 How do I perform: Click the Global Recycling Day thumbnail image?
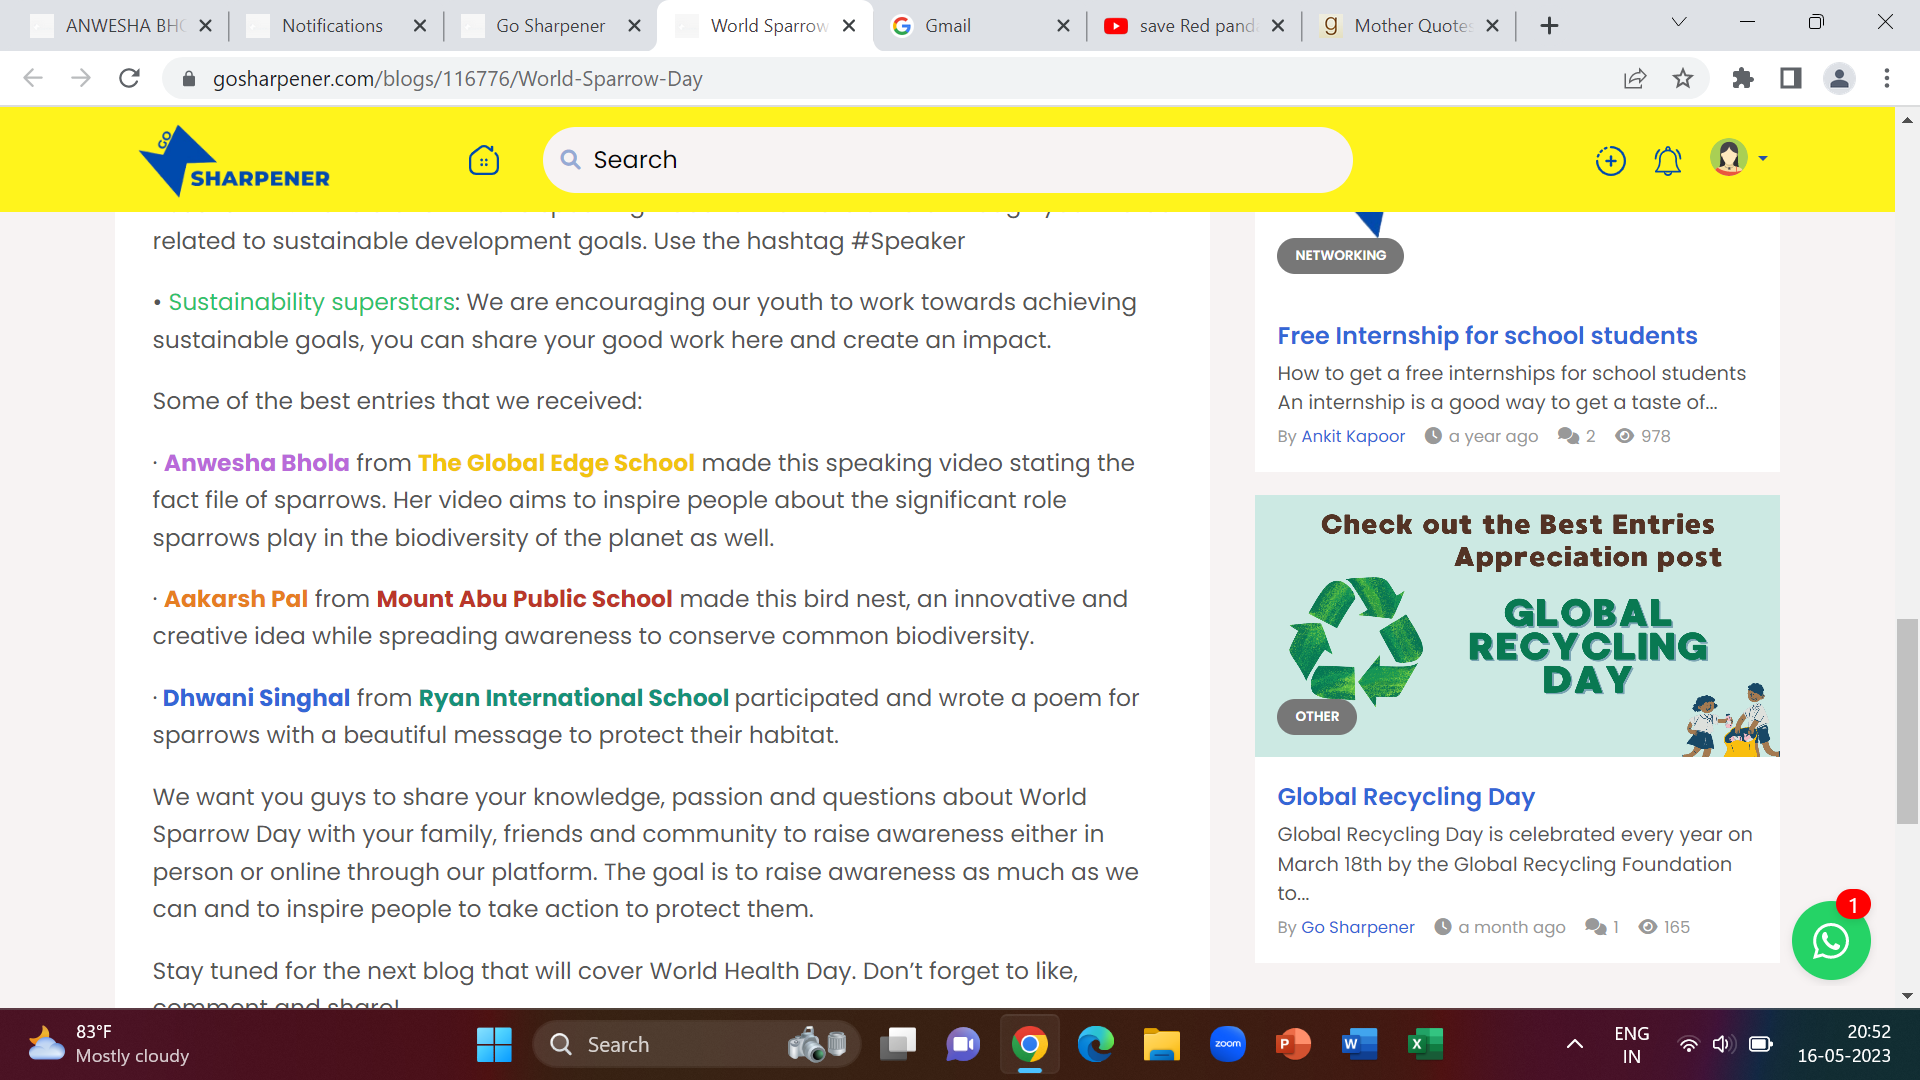[1516, 626]
